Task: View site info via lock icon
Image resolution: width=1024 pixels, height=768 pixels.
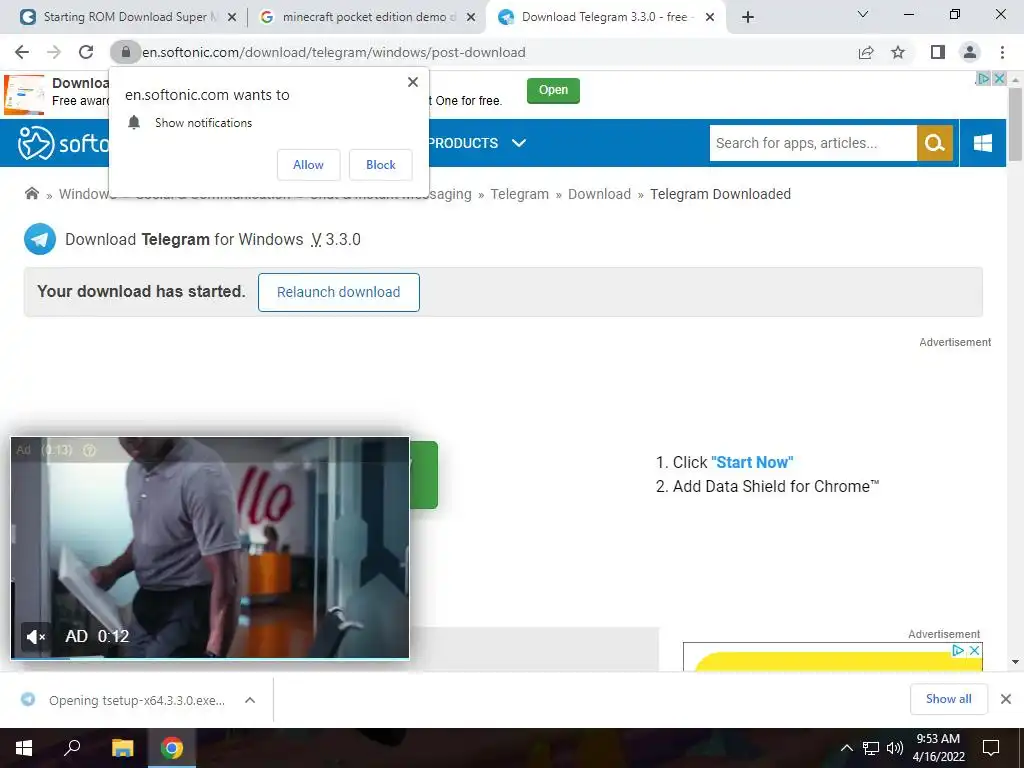Action: [x=125, y=52]
